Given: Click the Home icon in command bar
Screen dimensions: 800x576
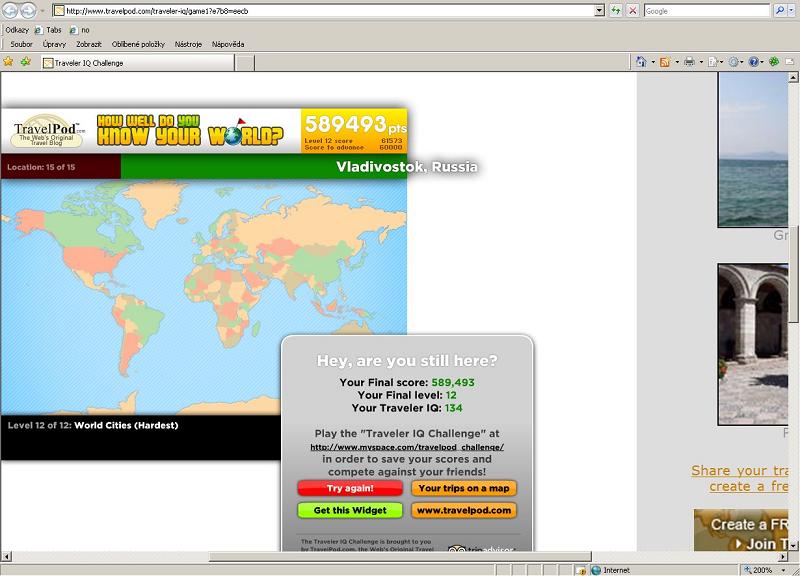Looking at the screenshot, I should click(x=640, y=62).
